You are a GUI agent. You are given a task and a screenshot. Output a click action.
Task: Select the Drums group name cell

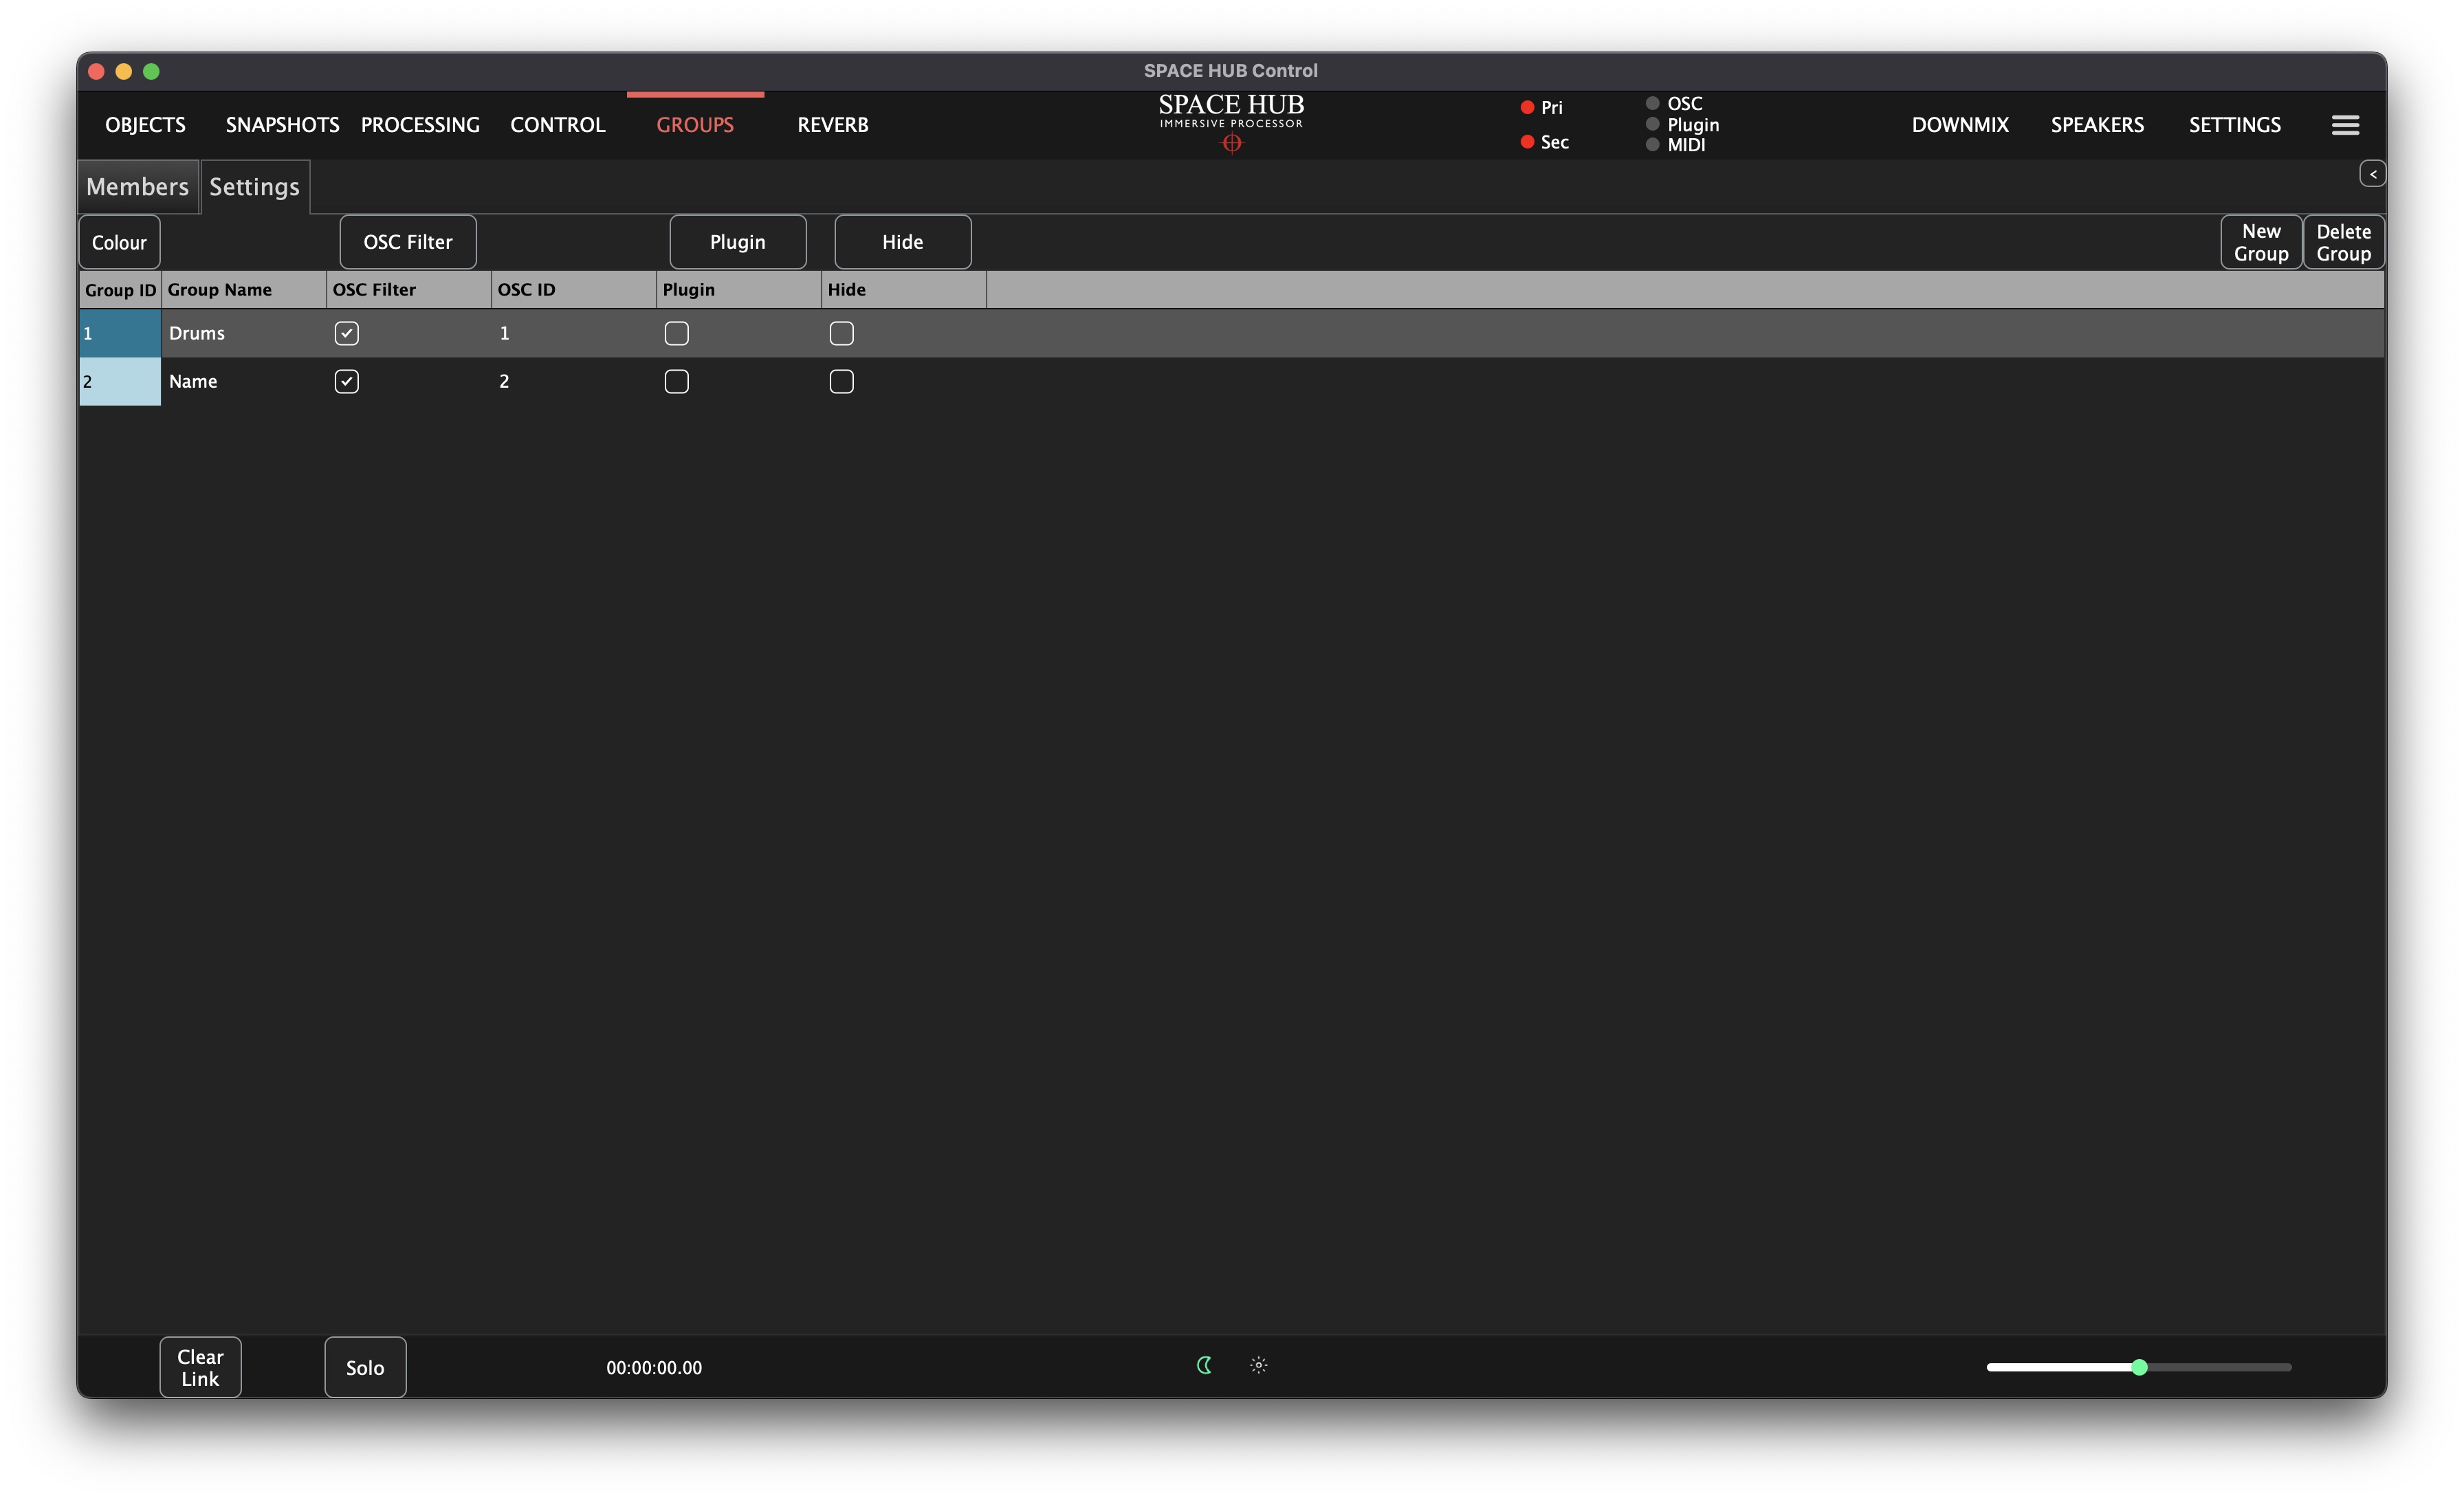244,333
